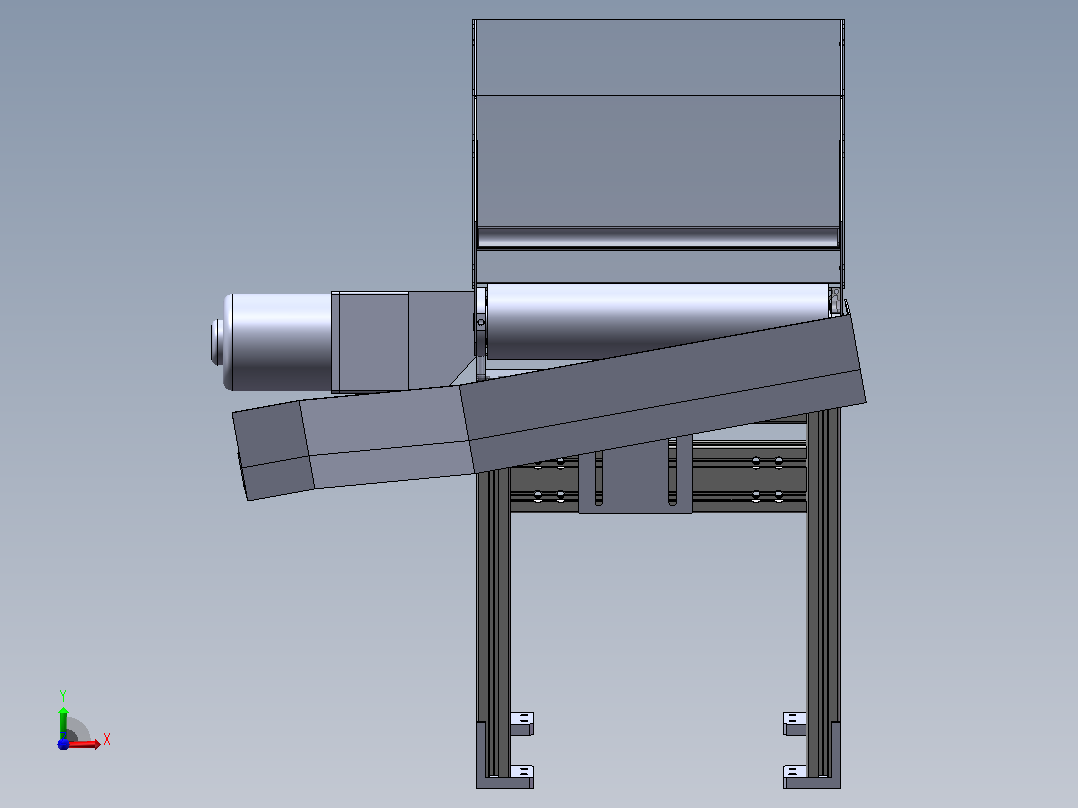1078x808 pixels.
Task: Select the large drive roller below the hopper
Action: tap(657, 320)
